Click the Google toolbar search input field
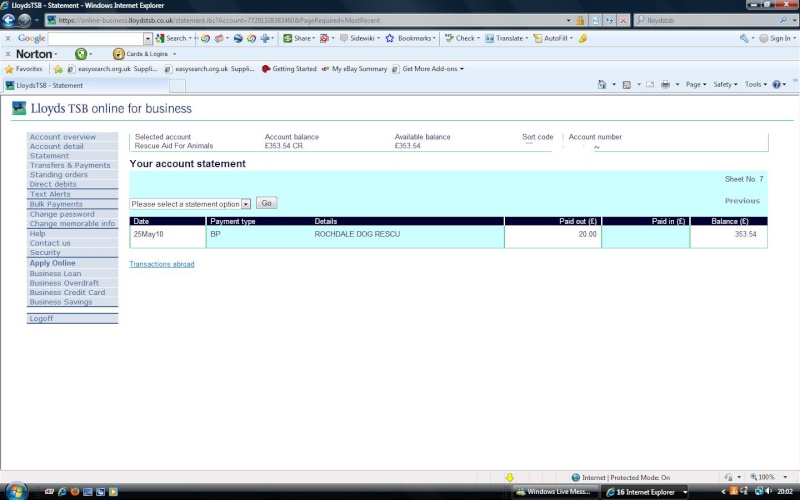 [x=95, y=38]
